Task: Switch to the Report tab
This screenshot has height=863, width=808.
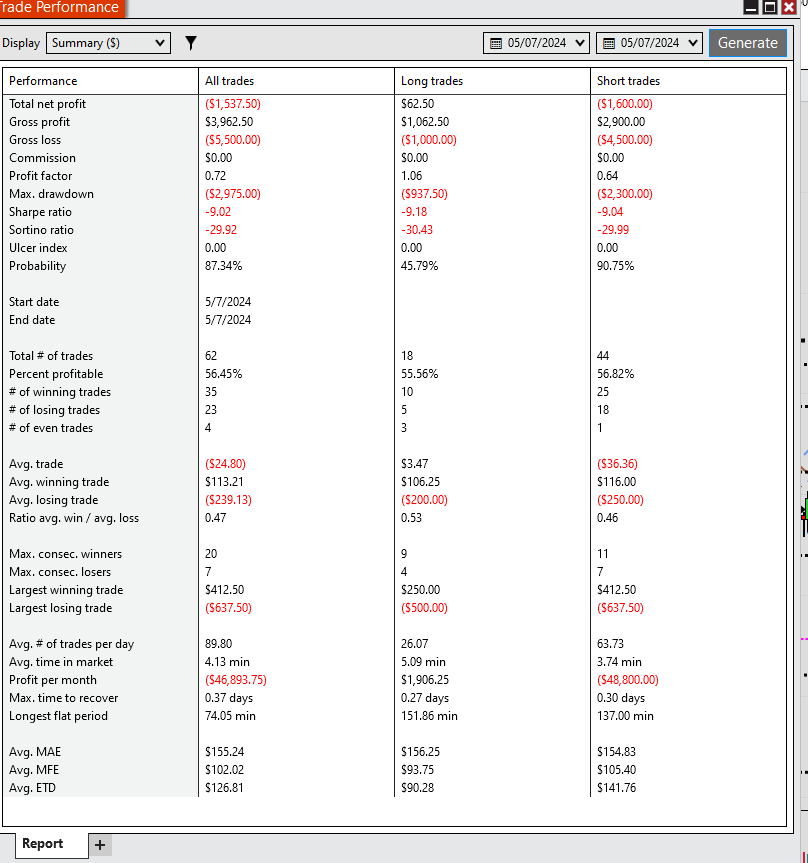Action: tap(43, 844)
